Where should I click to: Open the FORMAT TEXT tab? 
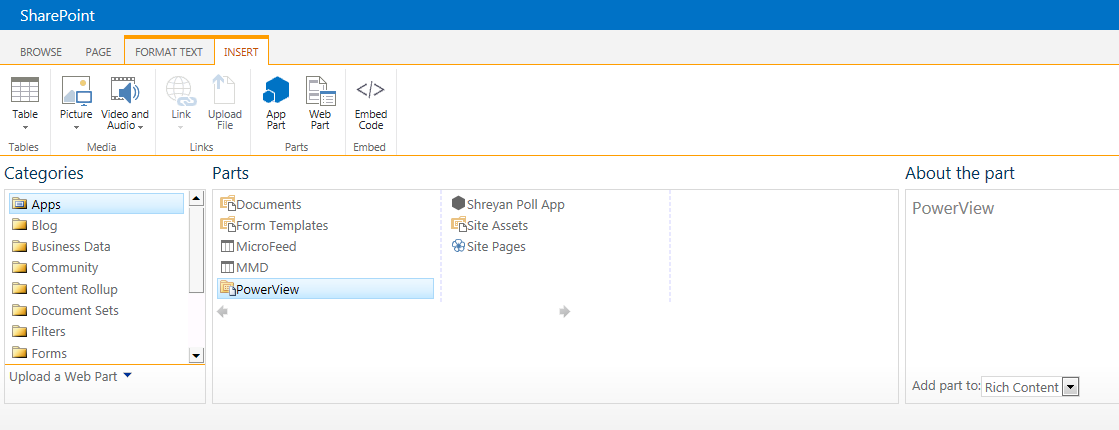169,52
